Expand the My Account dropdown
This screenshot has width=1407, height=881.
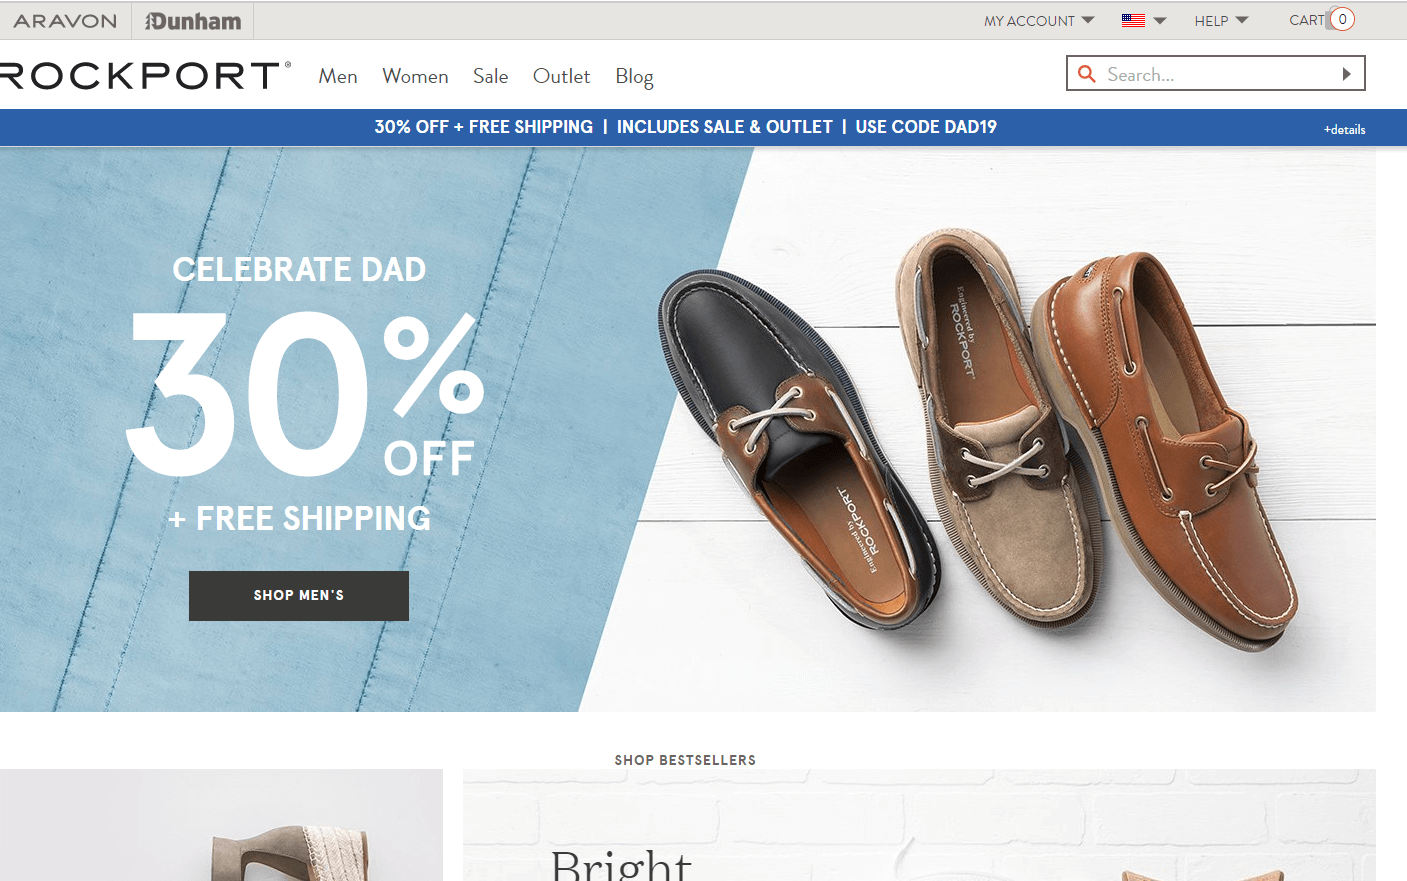[x=1039, y=20]
